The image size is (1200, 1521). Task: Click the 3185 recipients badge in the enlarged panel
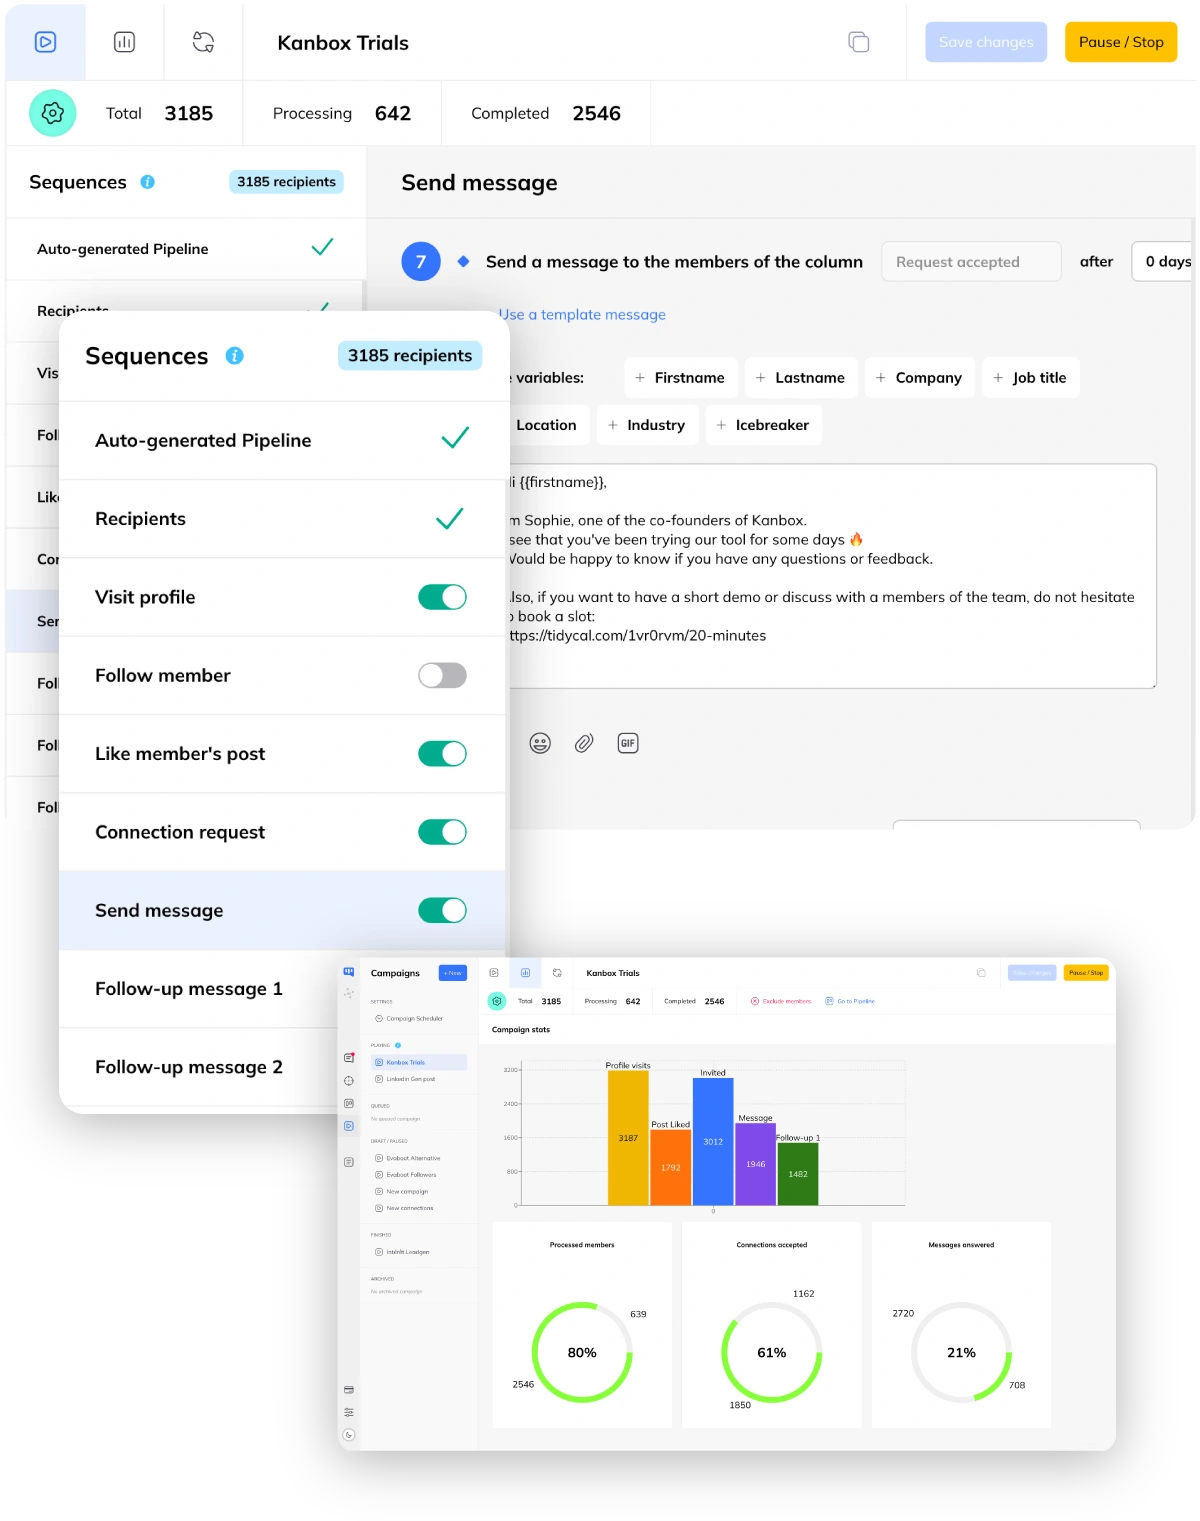(x=410, y=356)
